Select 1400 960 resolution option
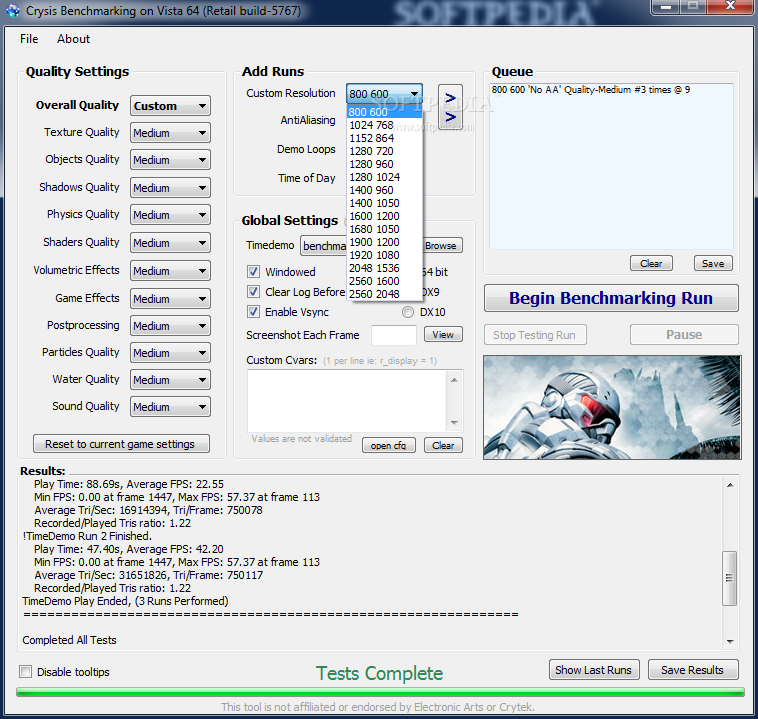 coord(384,190)
